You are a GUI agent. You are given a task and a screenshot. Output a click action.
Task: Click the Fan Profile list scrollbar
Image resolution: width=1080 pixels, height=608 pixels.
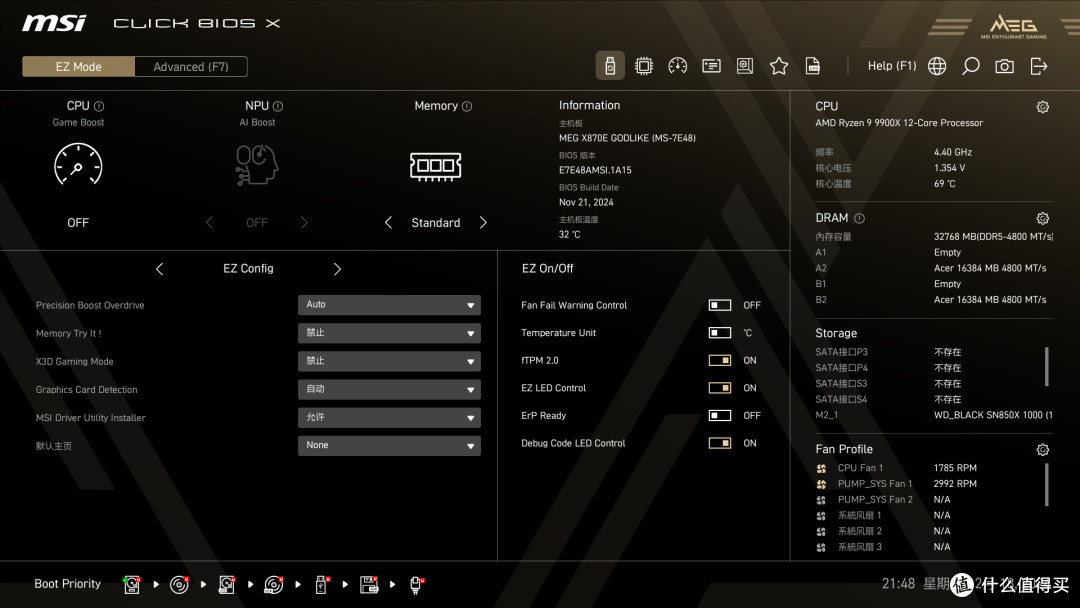tap(1046, 484)
